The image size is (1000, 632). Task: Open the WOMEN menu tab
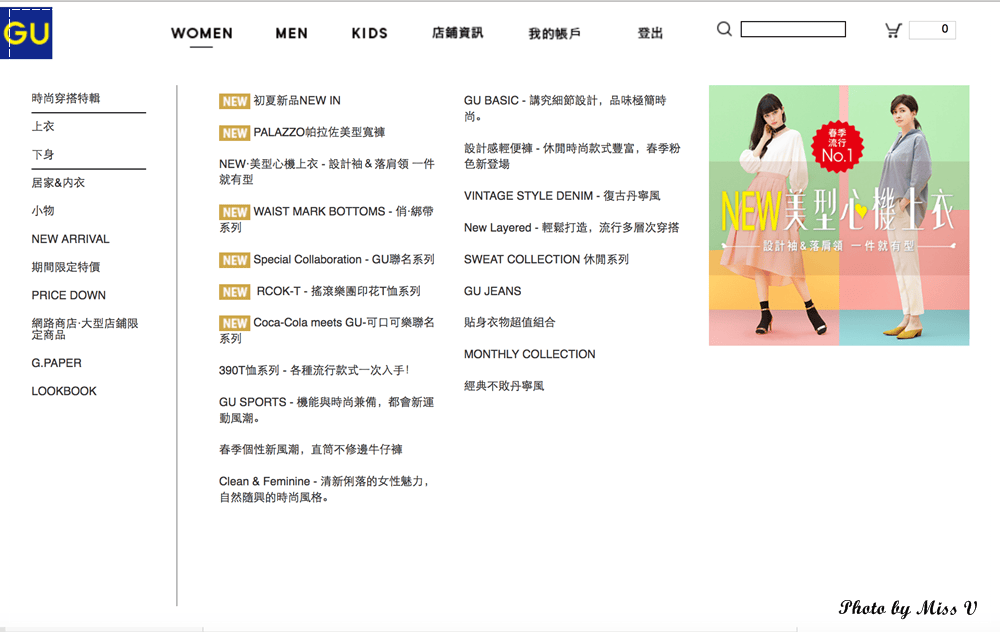202,33
